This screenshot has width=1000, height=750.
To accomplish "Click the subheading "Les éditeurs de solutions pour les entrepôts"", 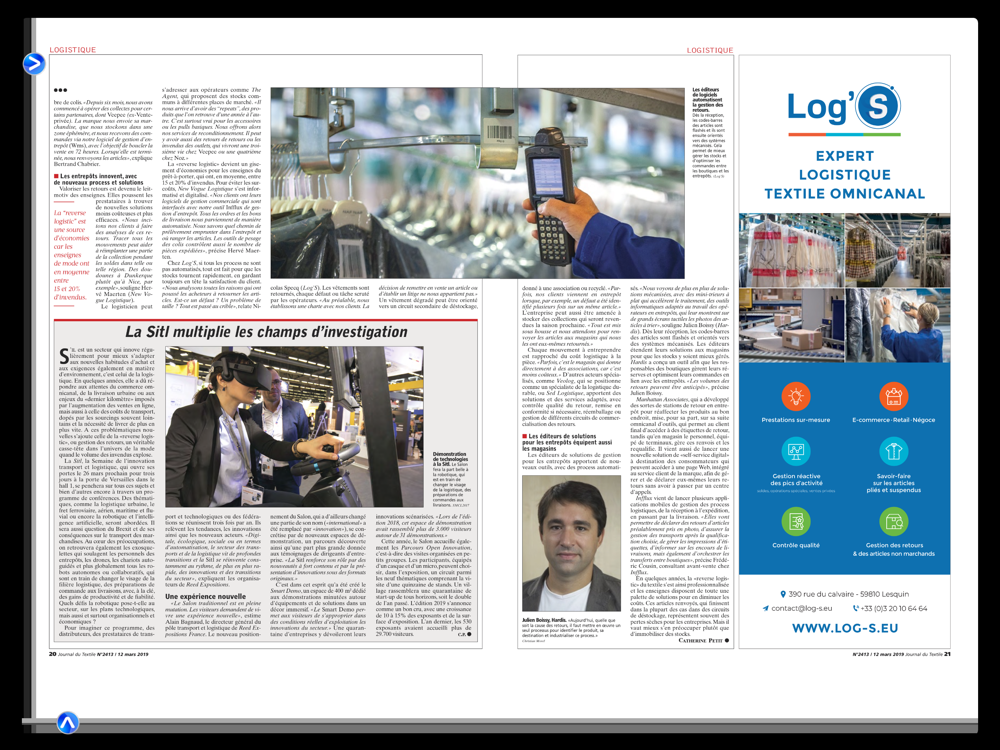I will point(568,443).
